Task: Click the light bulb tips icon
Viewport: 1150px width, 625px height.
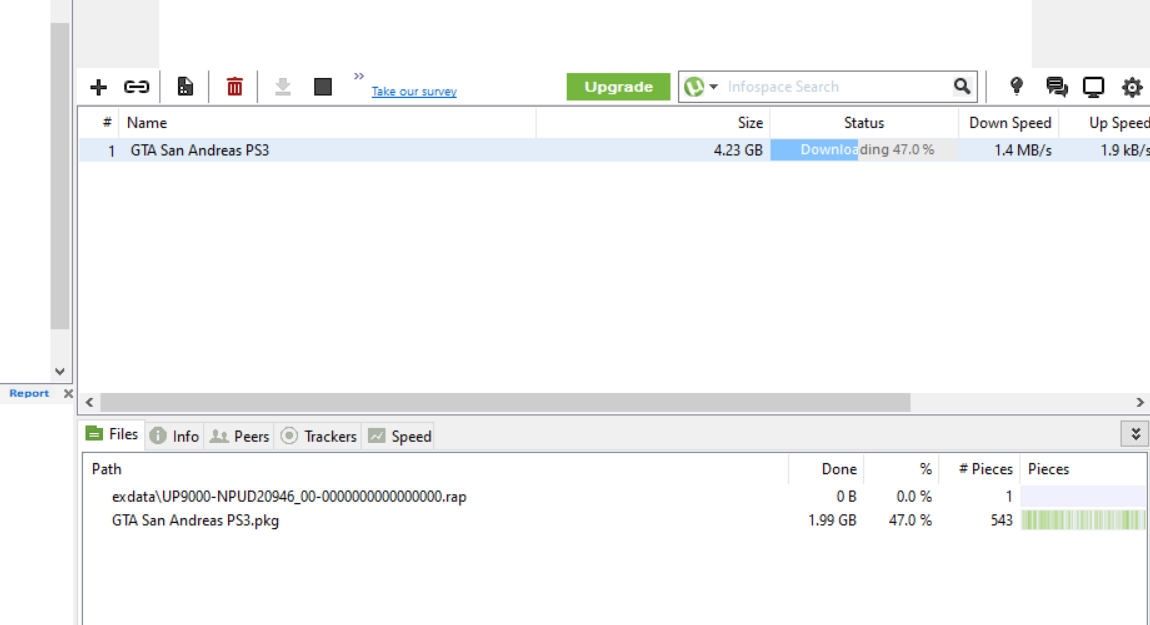Action: 1017,87
